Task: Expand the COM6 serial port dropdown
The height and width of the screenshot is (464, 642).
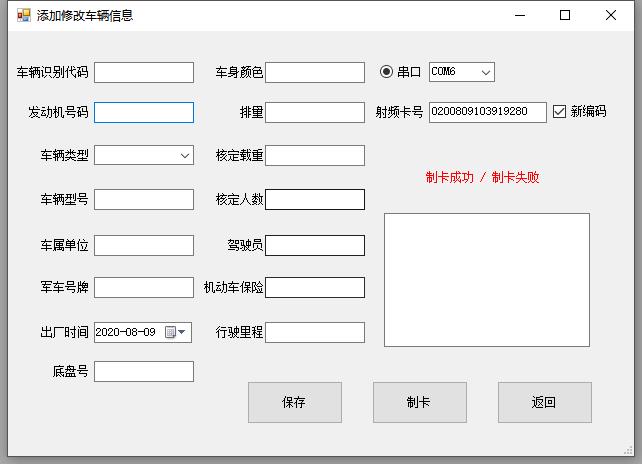Action: tap(485, 72)
